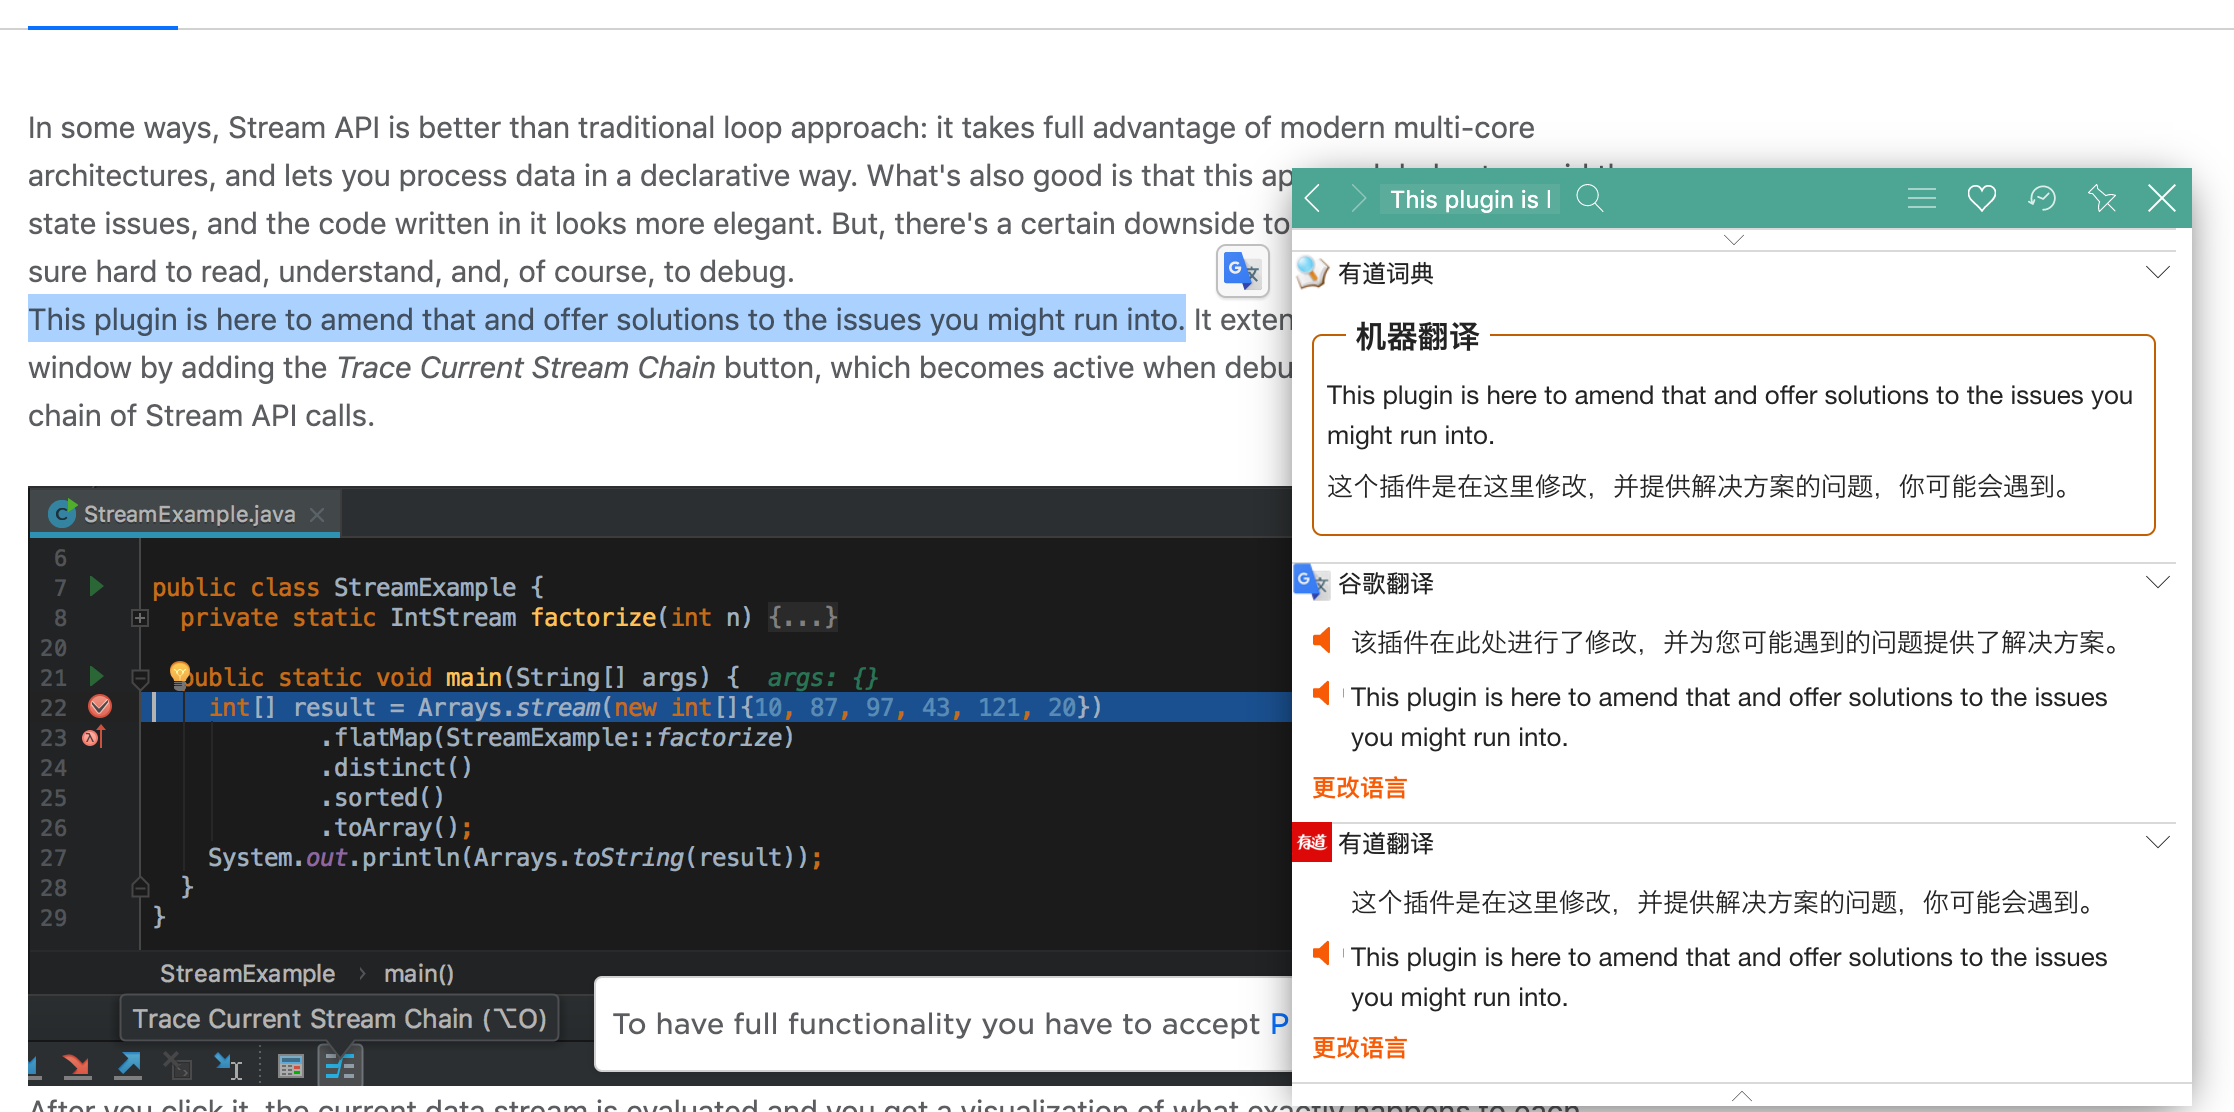Toggle the breakpoint on line 22

coord(100,707)
